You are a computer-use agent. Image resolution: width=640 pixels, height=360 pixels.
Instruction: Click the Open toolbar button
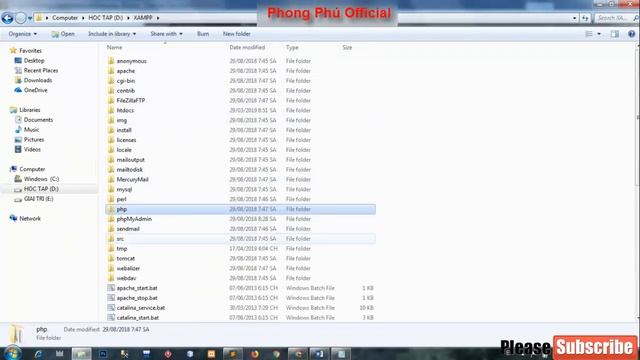[63, 34]
